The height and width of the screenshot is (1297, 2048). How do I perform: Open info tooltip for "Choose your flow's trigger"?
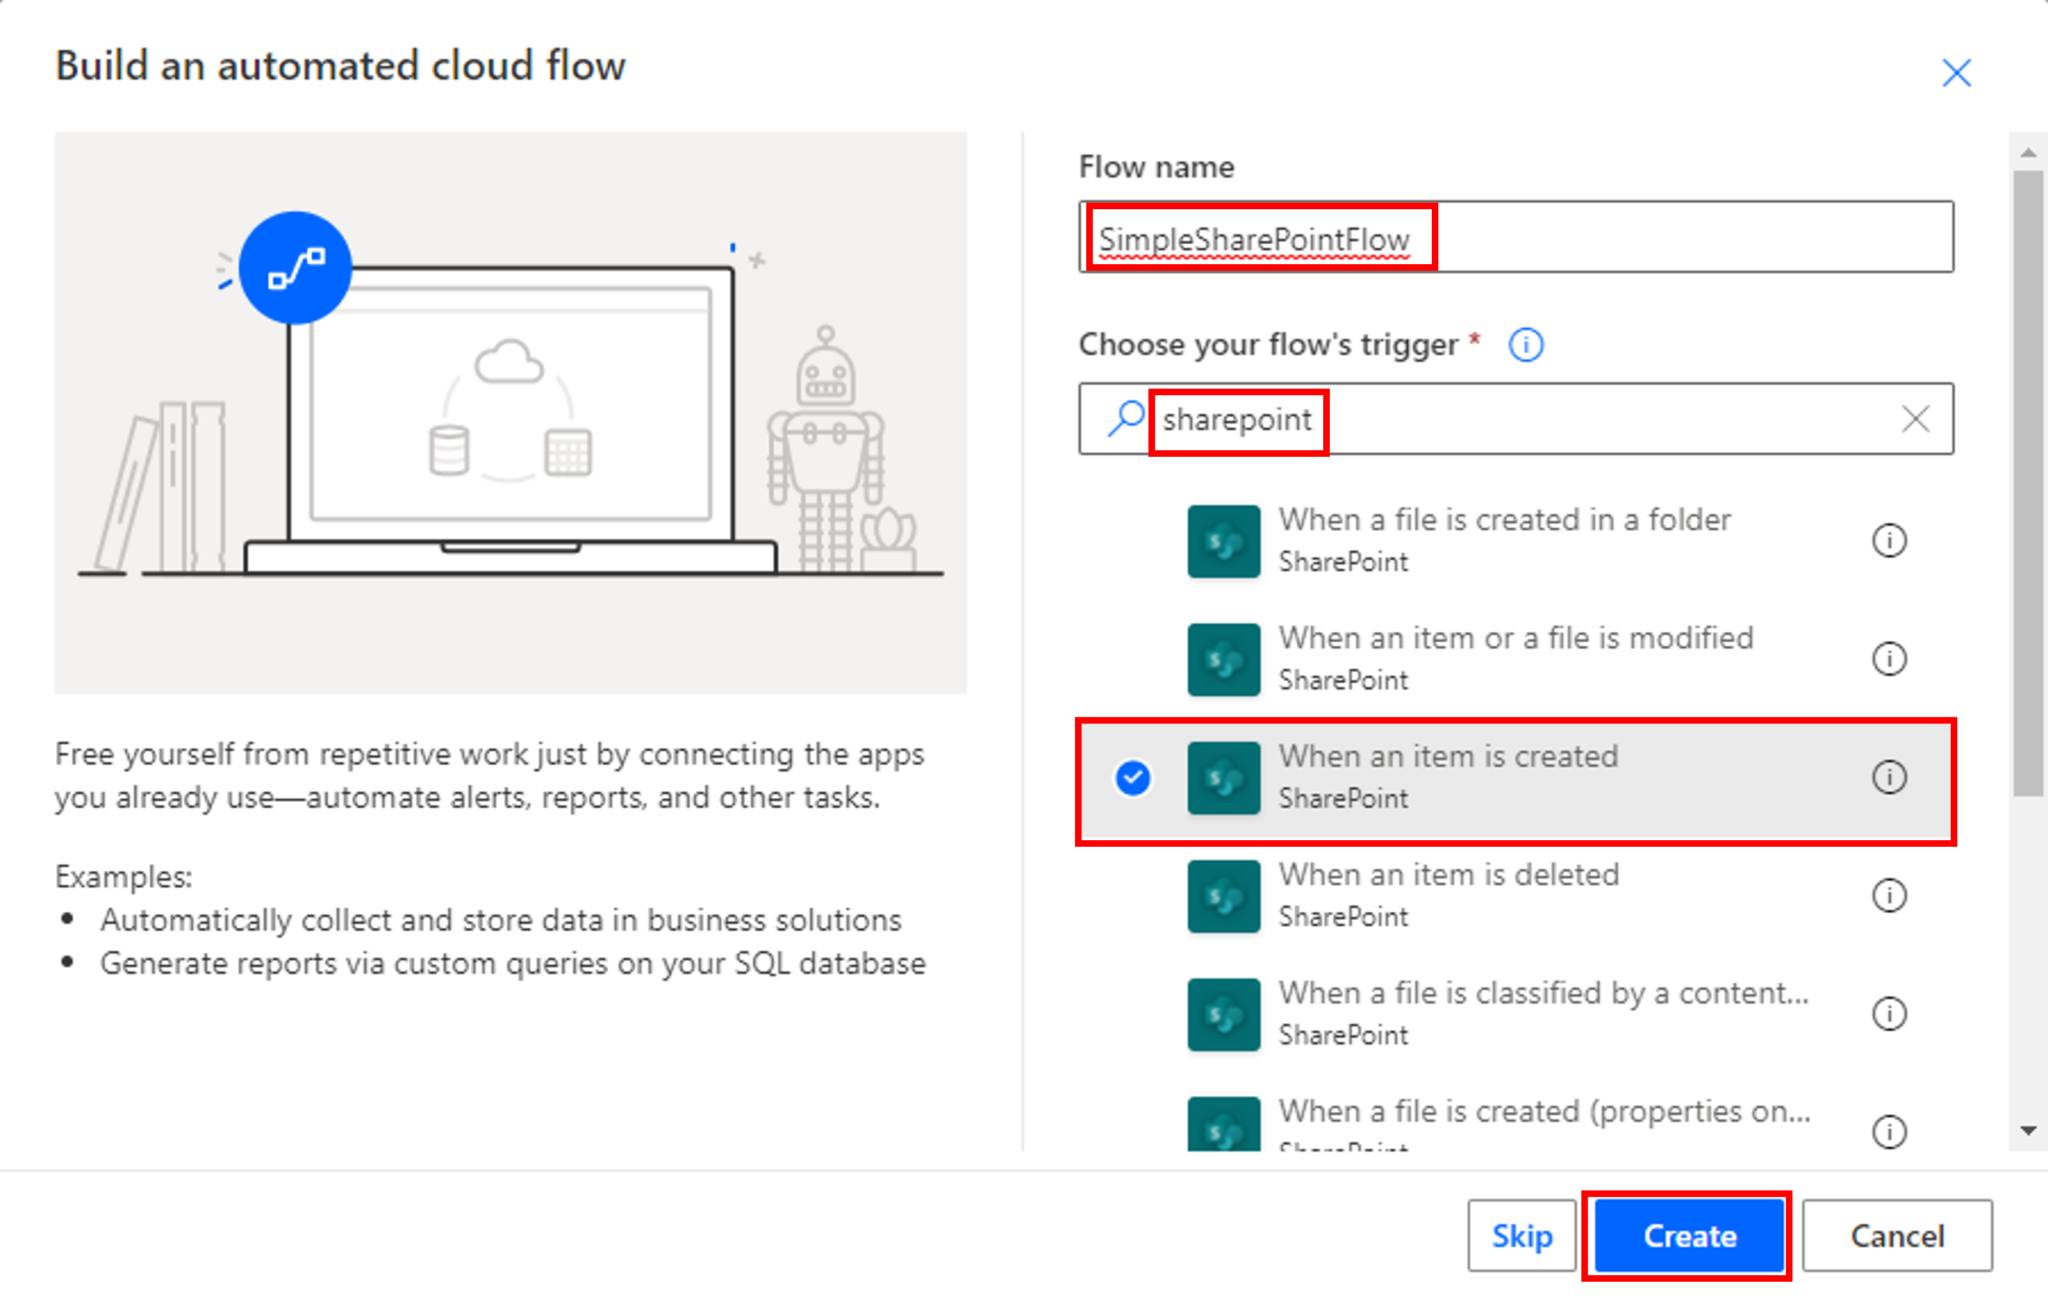(1524, 345)
